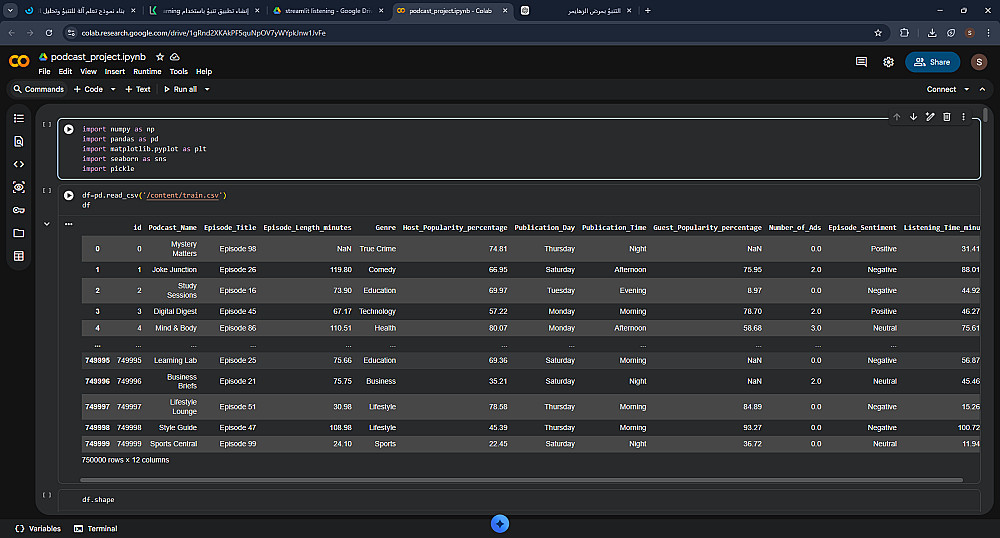This screenshot has height=538, width=1000.
Task: Open Secrets key icon in sidebar
Action: (x=18, y=210)
